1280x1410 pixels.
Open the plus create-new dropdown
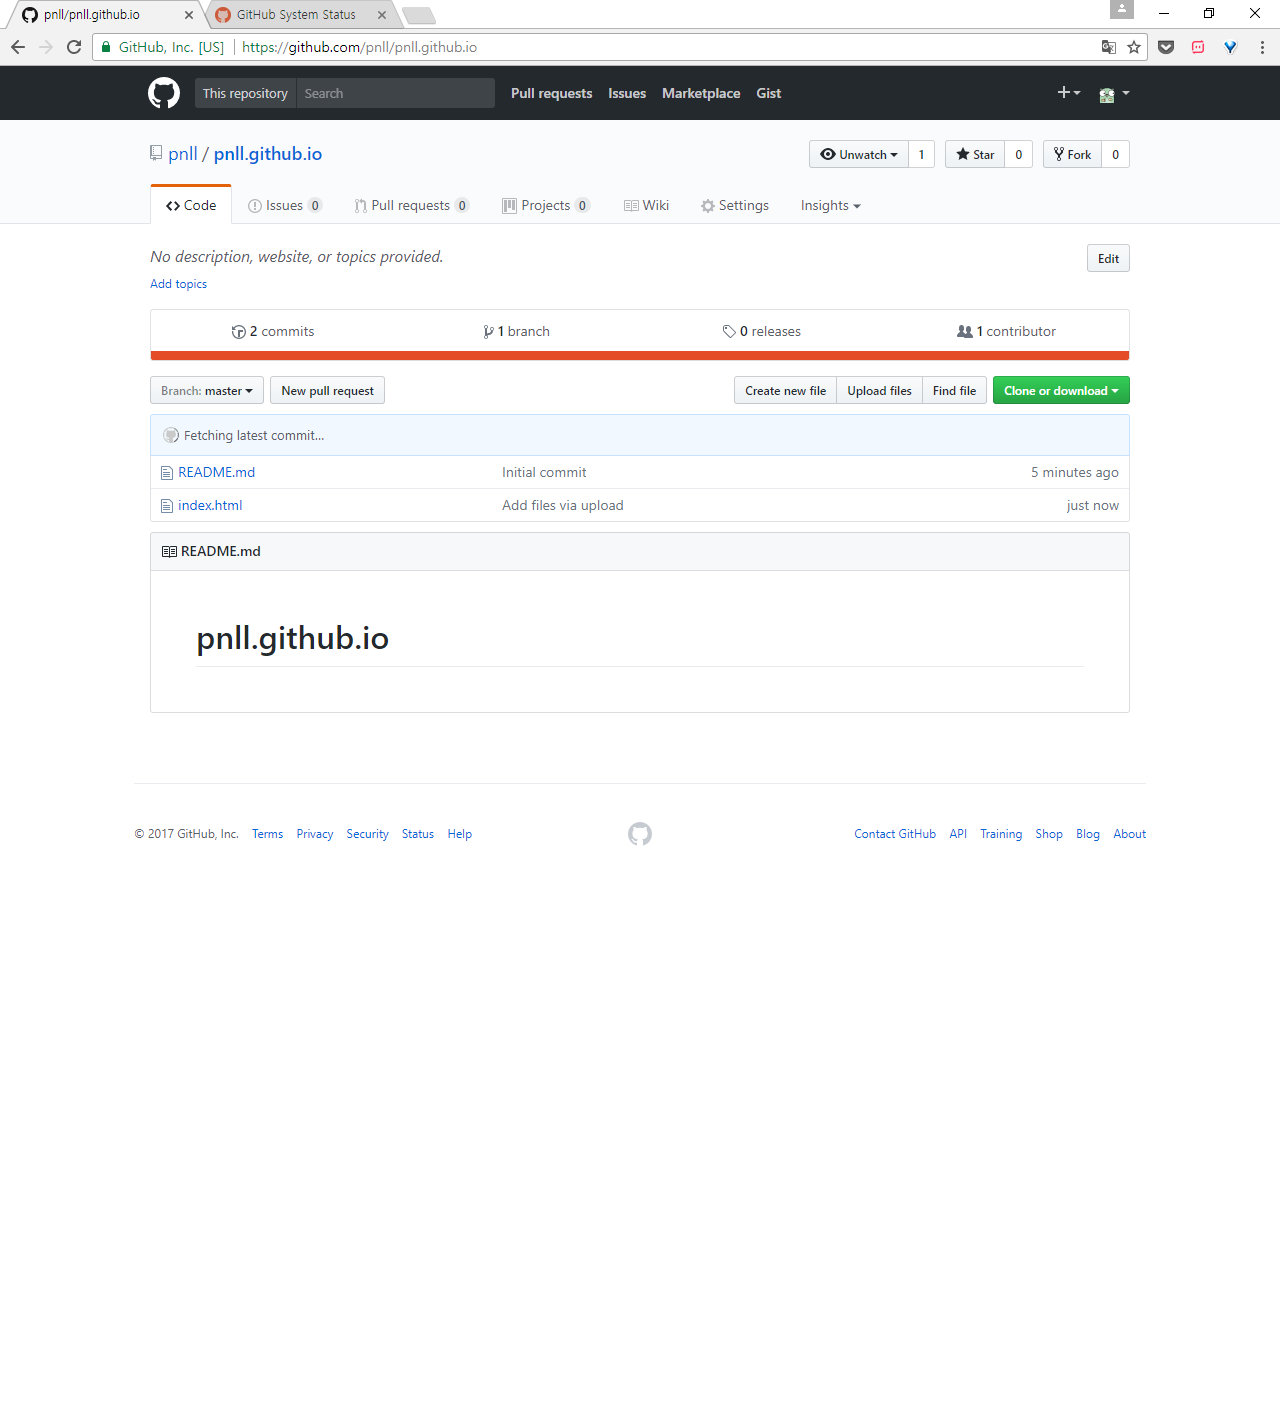click(x=1069, y=92)
